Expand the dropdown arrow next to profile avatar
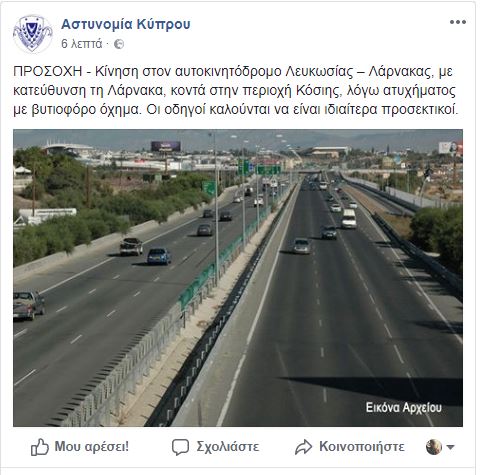 point(450,447)
